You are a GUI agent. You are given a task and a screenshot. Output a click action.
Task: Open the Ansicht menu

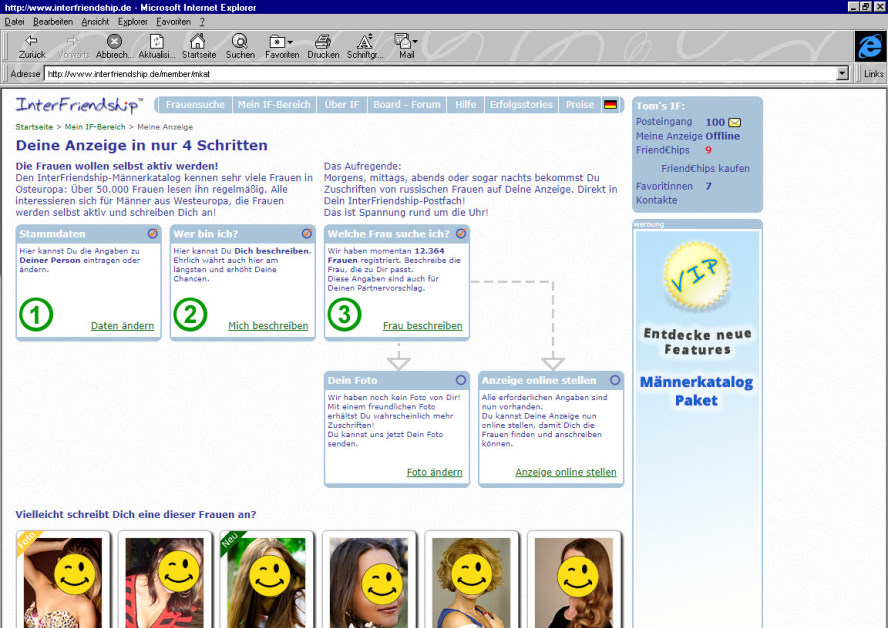95,22
